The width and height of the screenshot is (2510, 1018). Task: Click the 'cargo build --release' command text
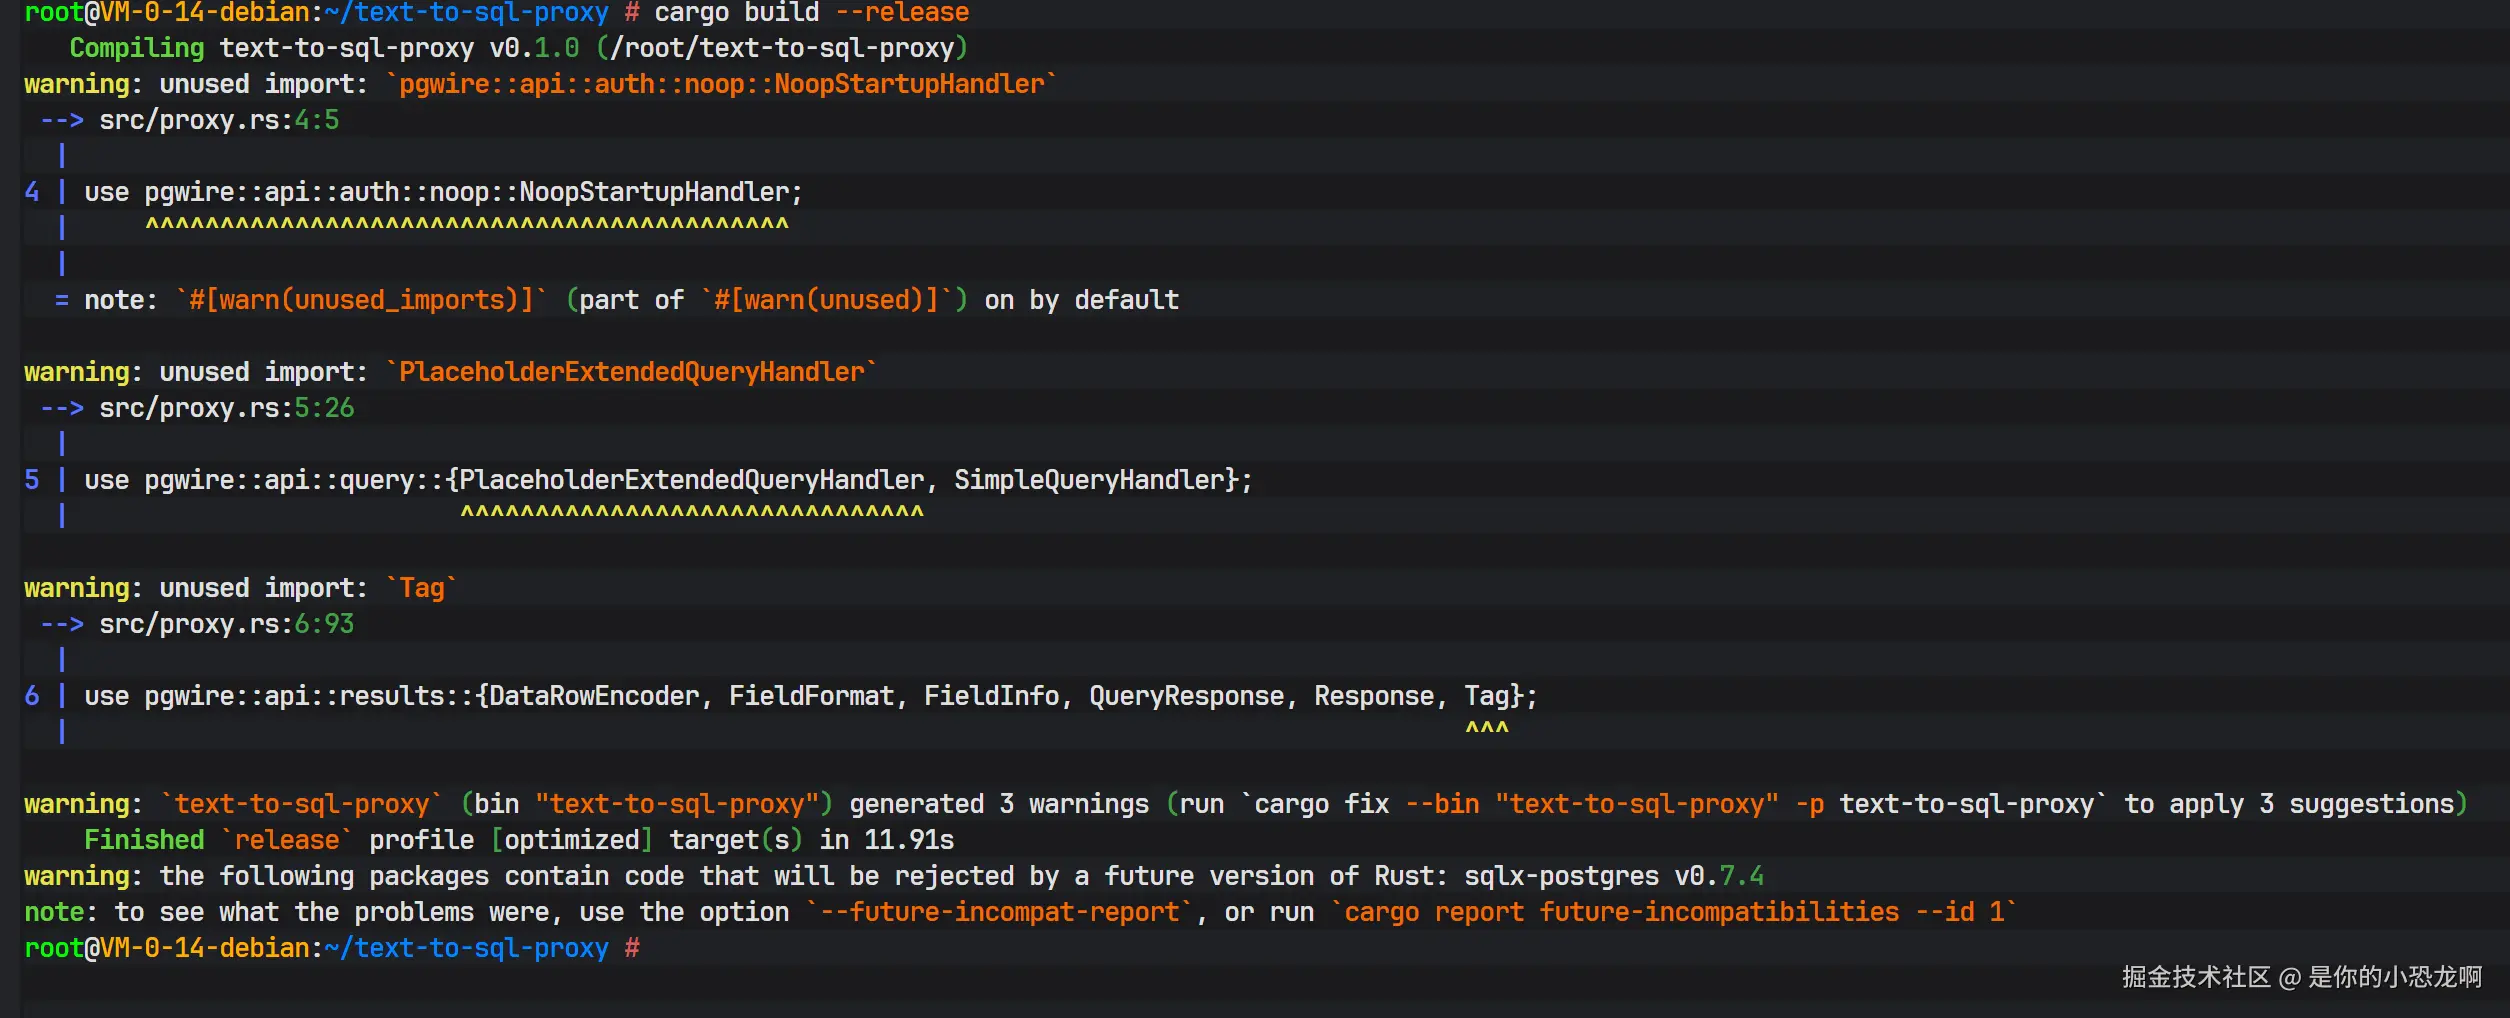point(811,13)
